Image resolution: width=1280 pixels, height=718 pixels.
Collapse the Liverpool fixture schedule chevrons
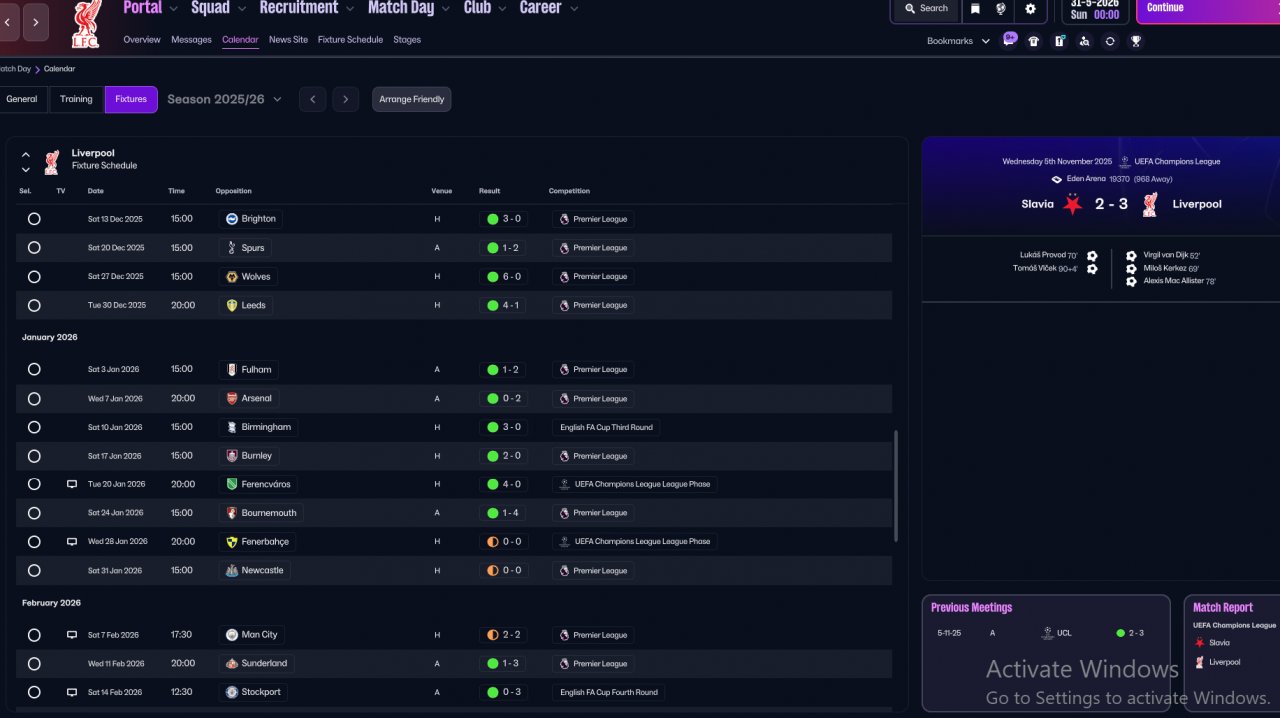26,162
